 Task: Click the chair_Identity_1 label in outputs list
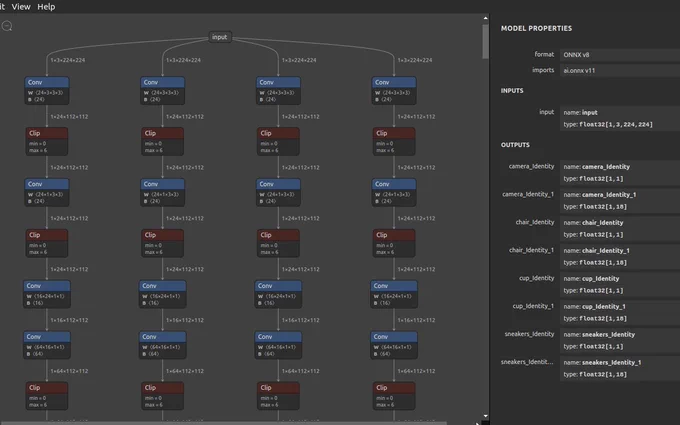click(531, 250)
